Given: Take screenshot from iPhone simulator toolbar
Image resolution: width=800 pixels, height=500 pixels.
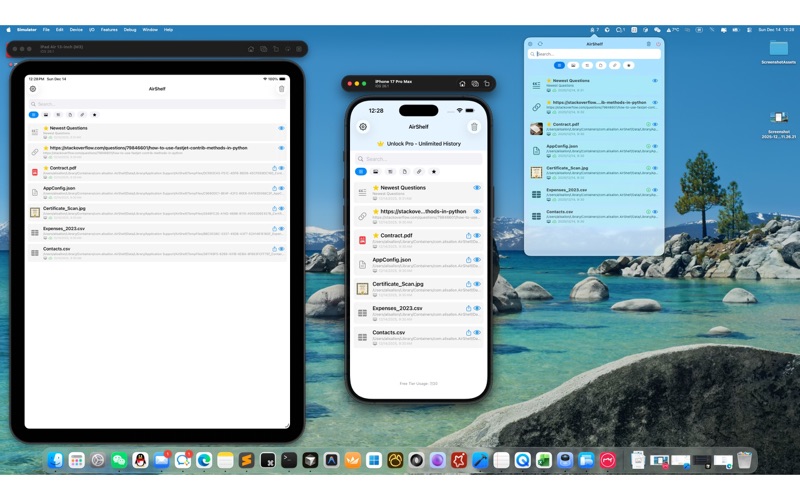Looking at the screenshot, I should (476, 84).
